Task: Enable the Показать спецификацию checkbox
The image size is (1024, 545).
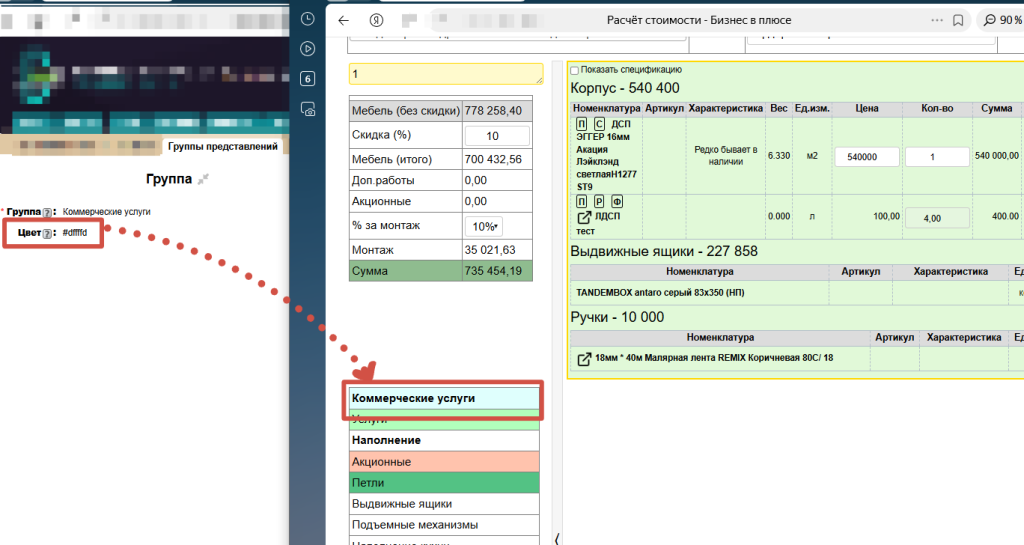Action: tap(574, 70)
